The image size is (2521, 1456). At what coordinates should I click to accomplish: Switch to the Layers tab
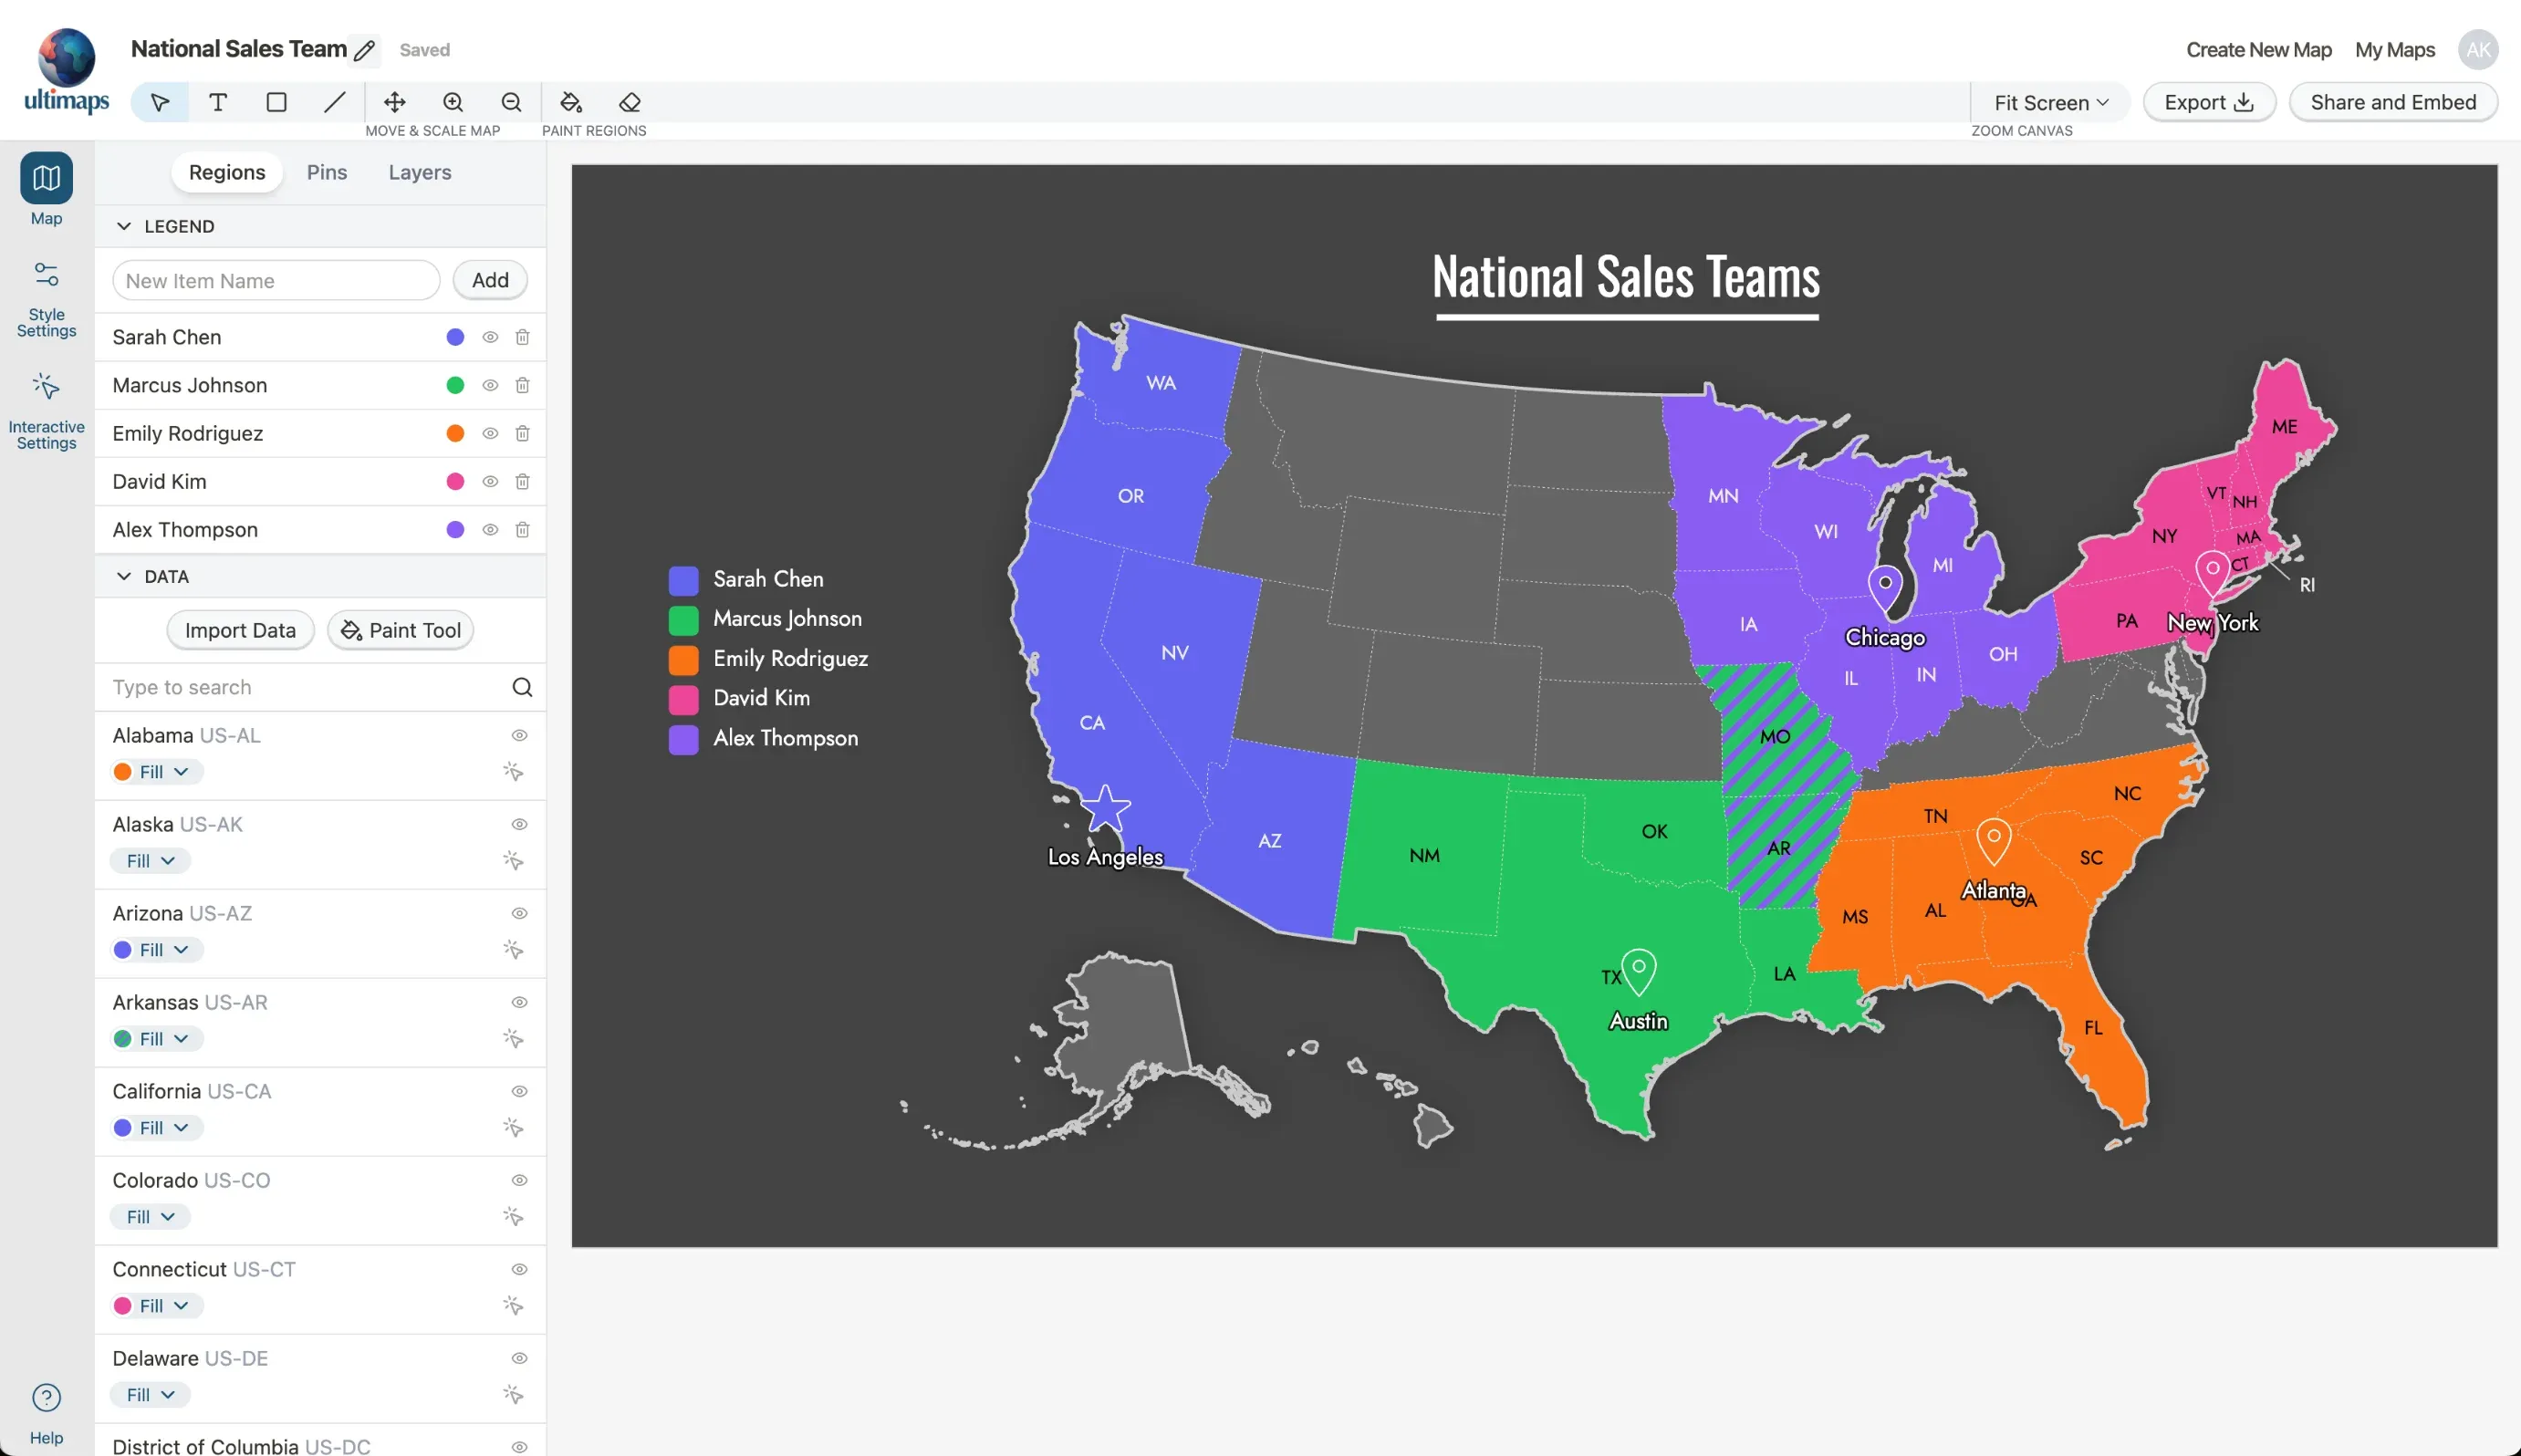tap(419, 172)
